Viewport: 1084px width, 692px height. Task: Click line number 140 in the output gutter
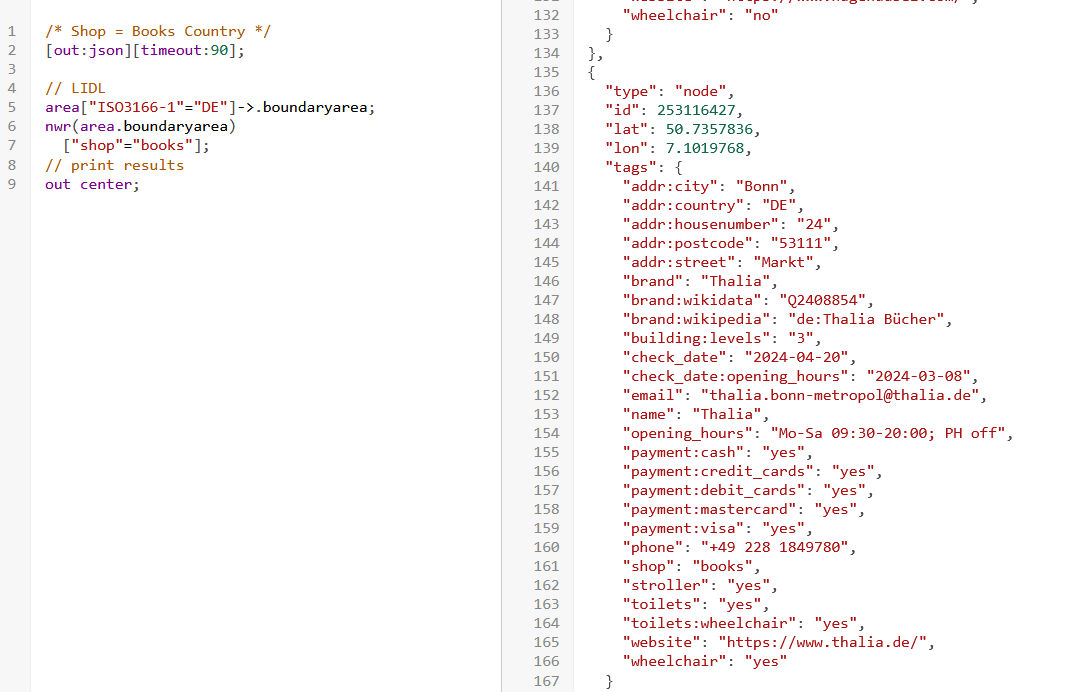pyautogui.click(x=546, y=167)
